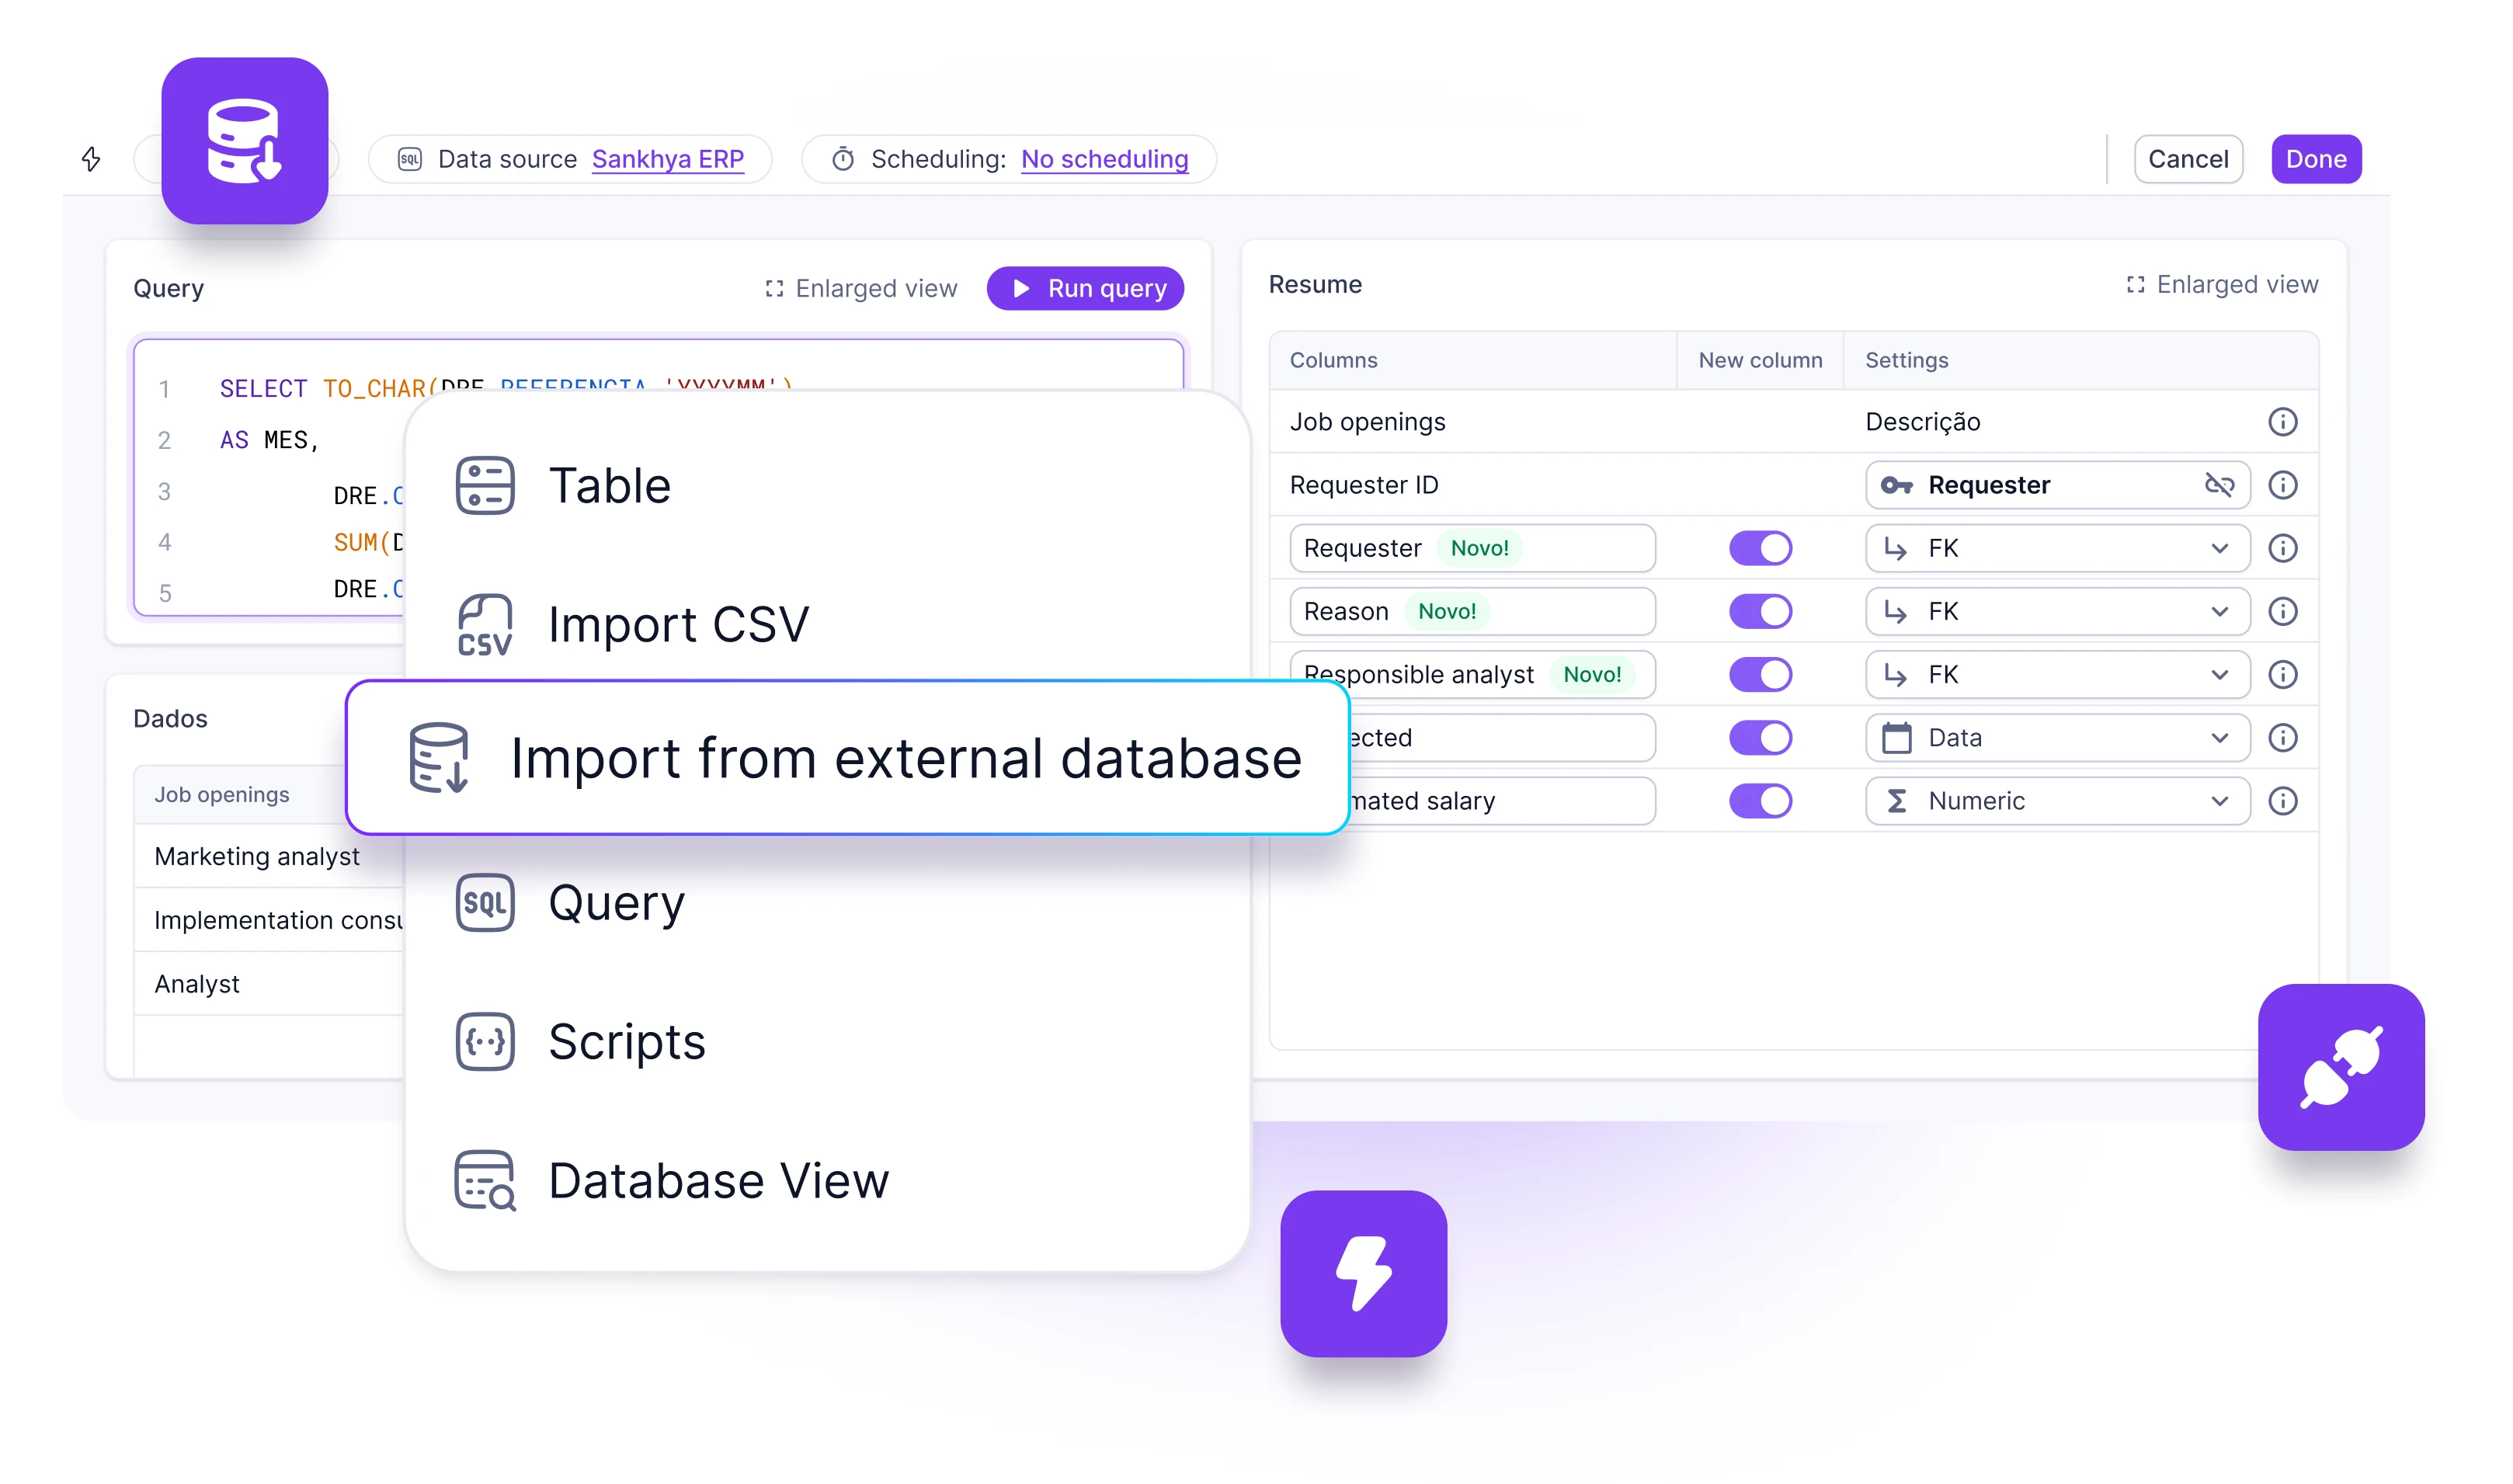Click the Reason column name field
This screenshot has width=2513, height=1484.
click(x=1472, y=611)
